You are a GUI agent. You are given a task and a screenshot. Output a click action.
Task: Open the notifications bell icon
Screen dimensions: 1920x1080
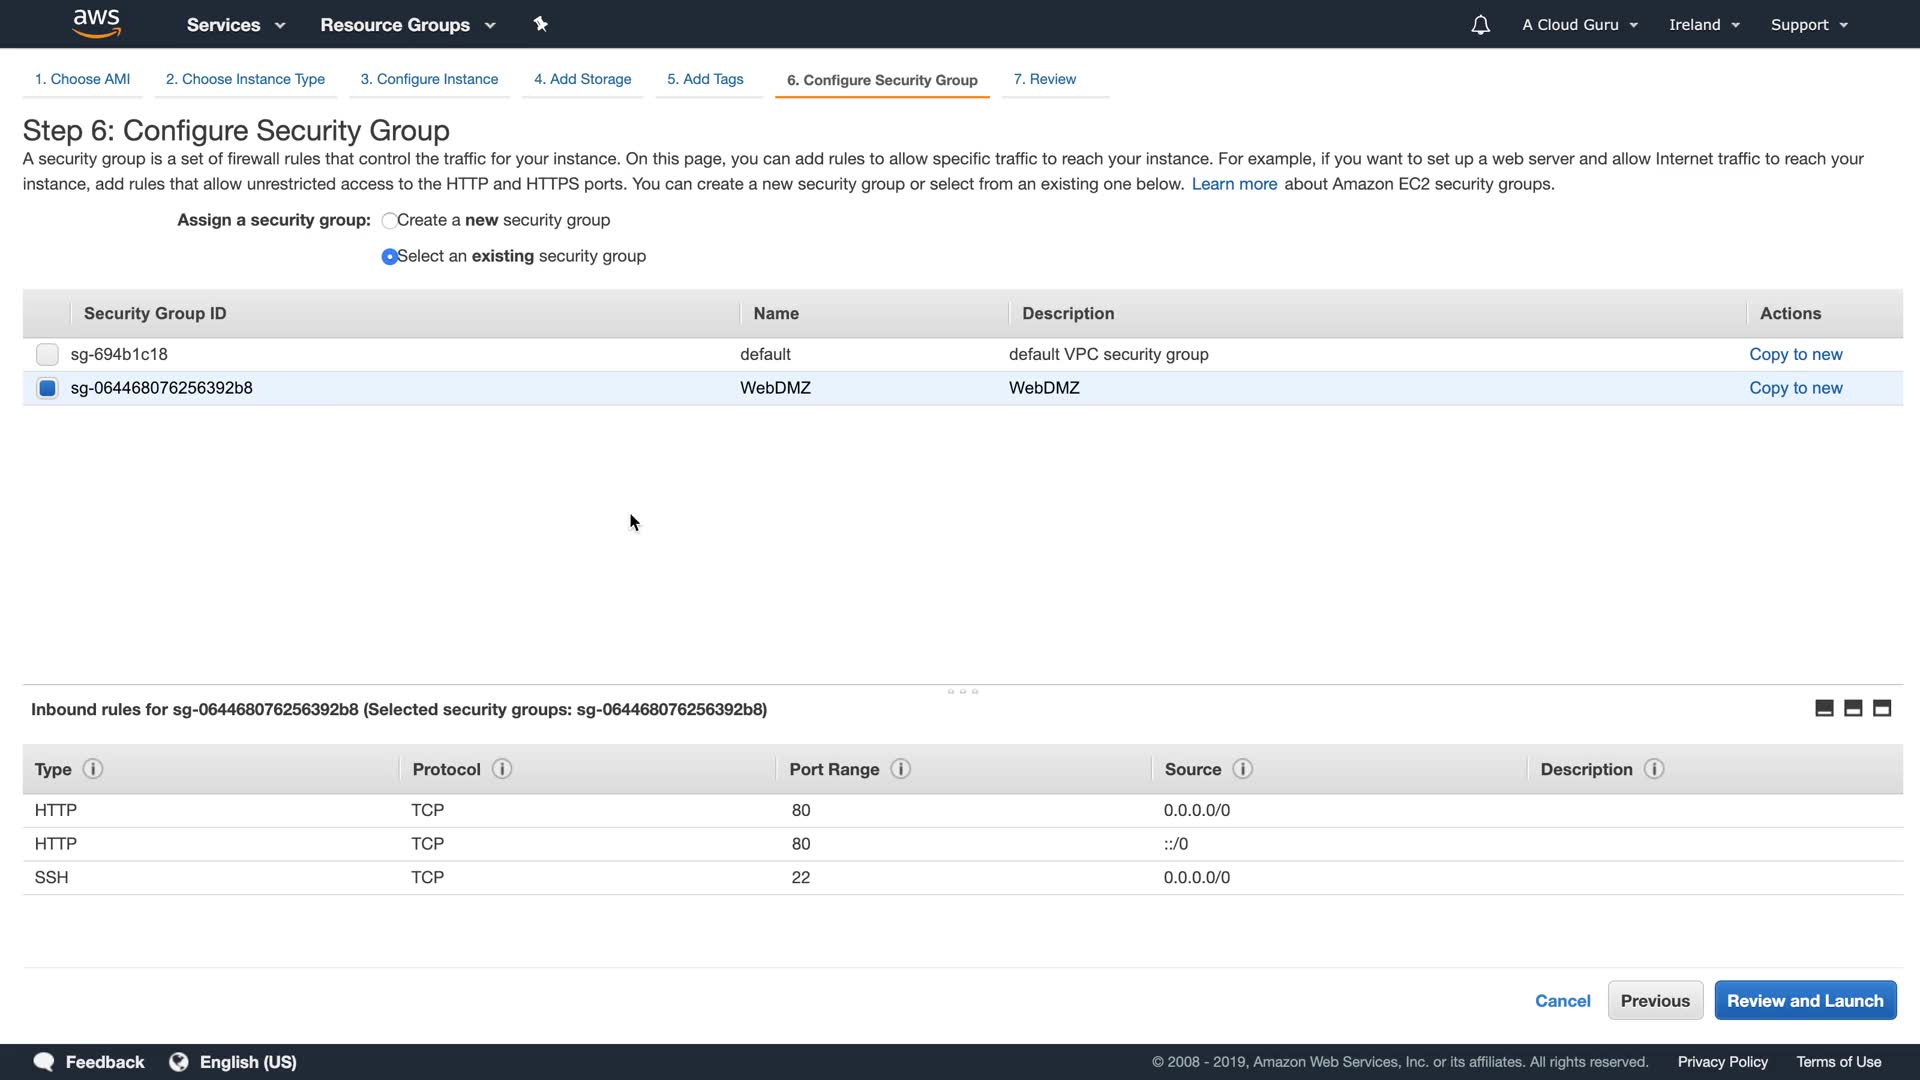point(1480,25)
